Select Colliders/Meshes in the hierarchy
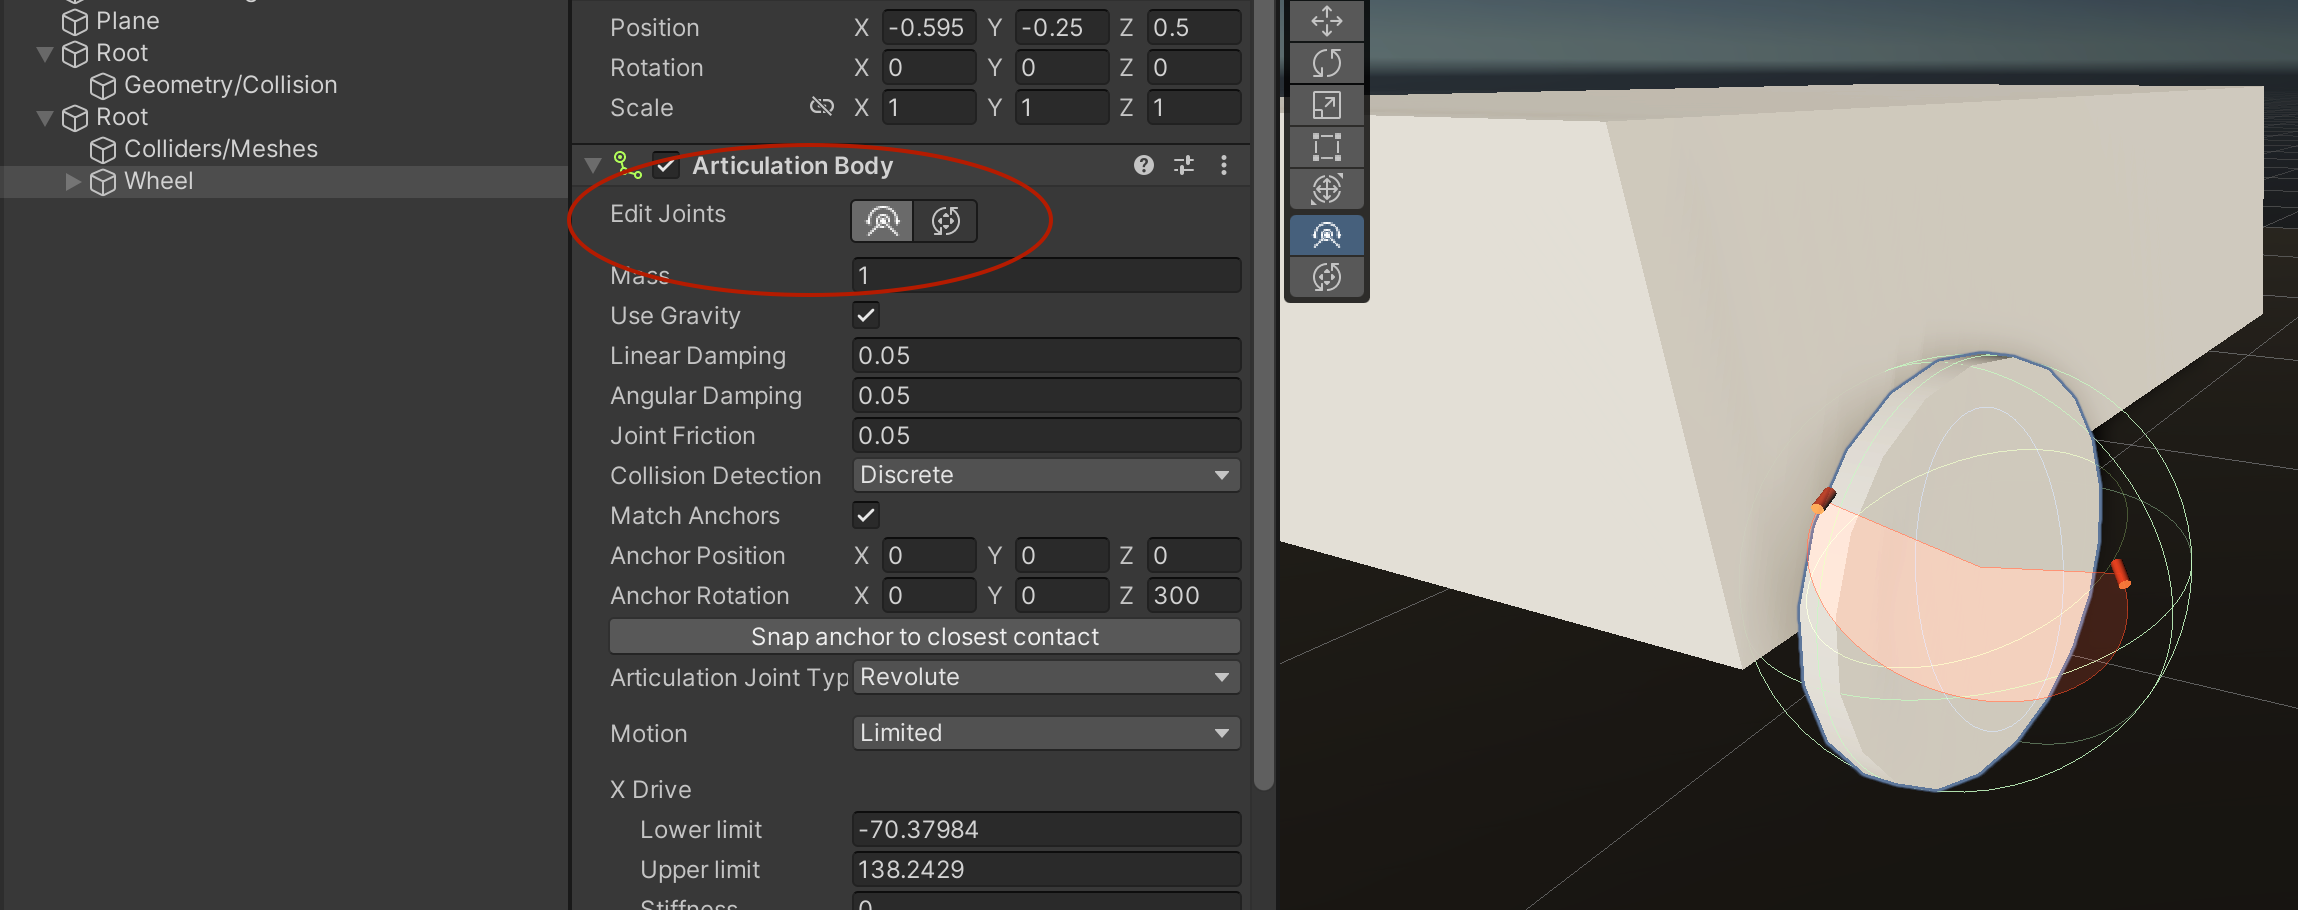Image resolution: width=2298 pixels, height=910 pixels. click(220, 149)
